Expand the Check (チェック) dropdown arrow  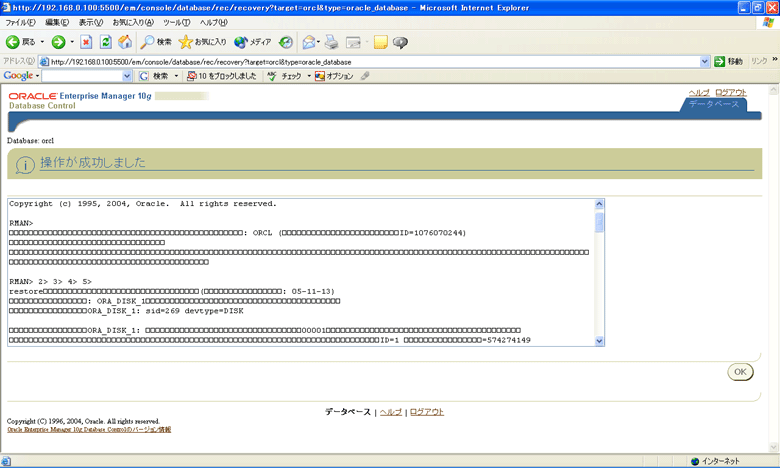coord(309,76)
